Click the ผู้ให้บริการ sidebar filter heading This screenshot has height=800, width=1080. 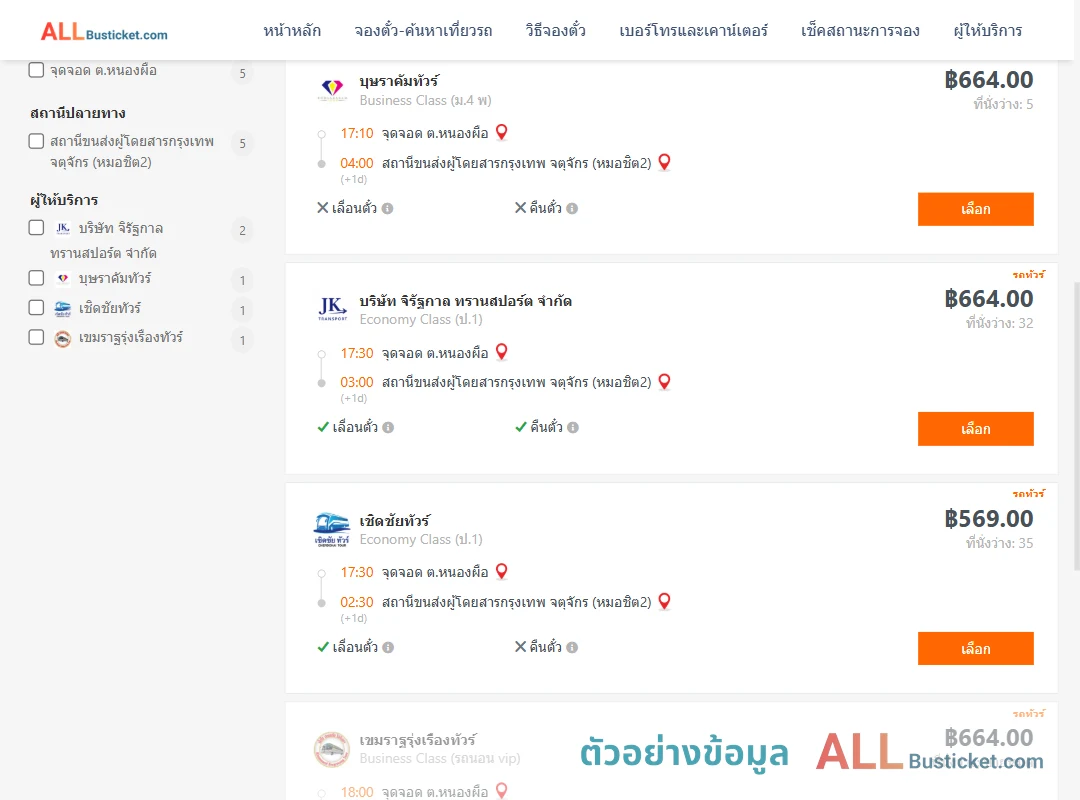(64, 200)
